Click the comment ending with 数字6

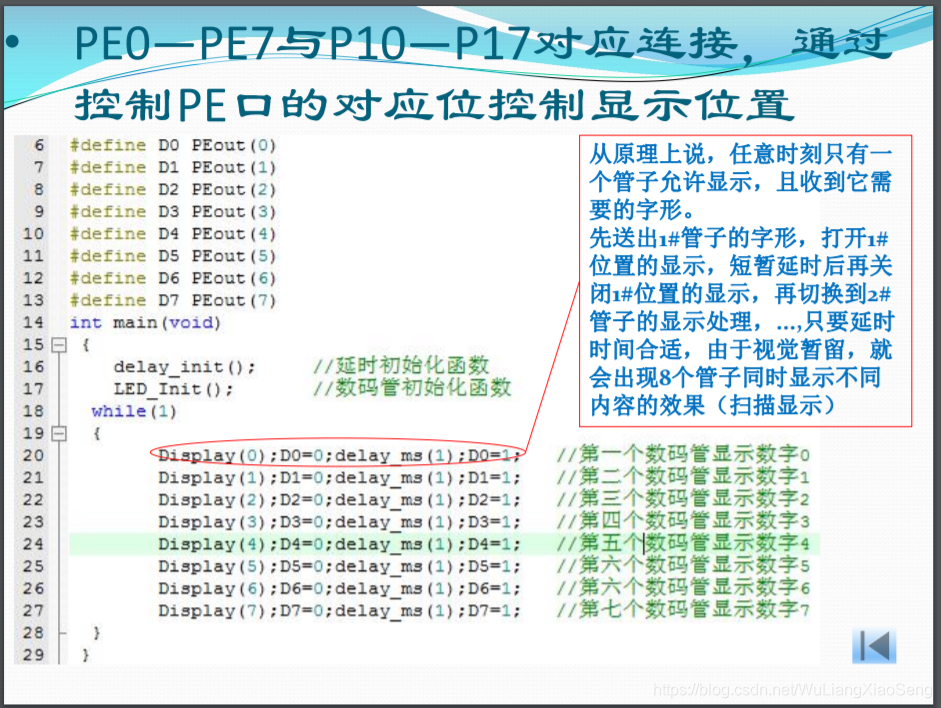(x=683, y=588)
